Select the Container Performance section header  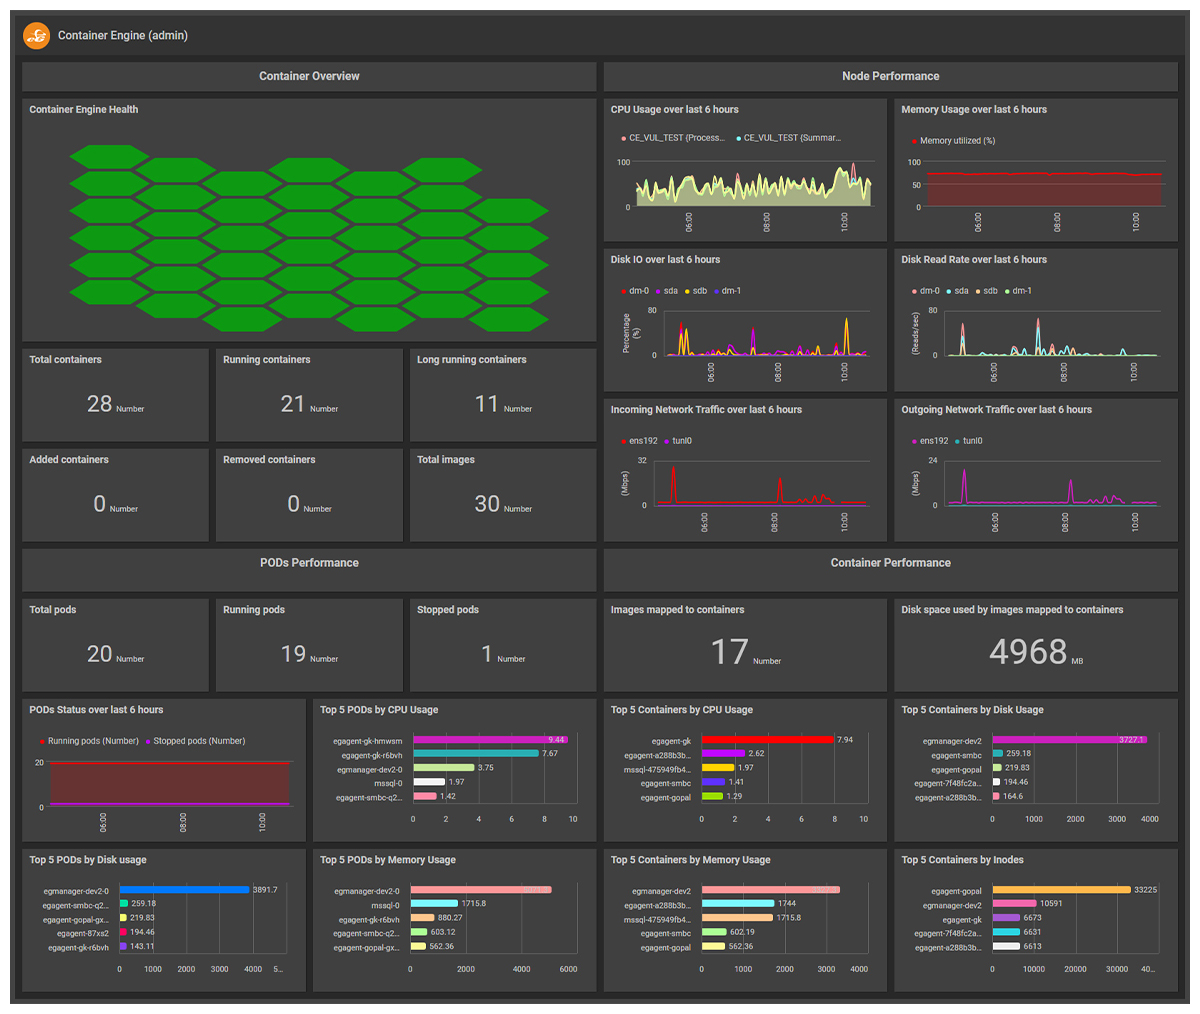(x=890, y=563)
